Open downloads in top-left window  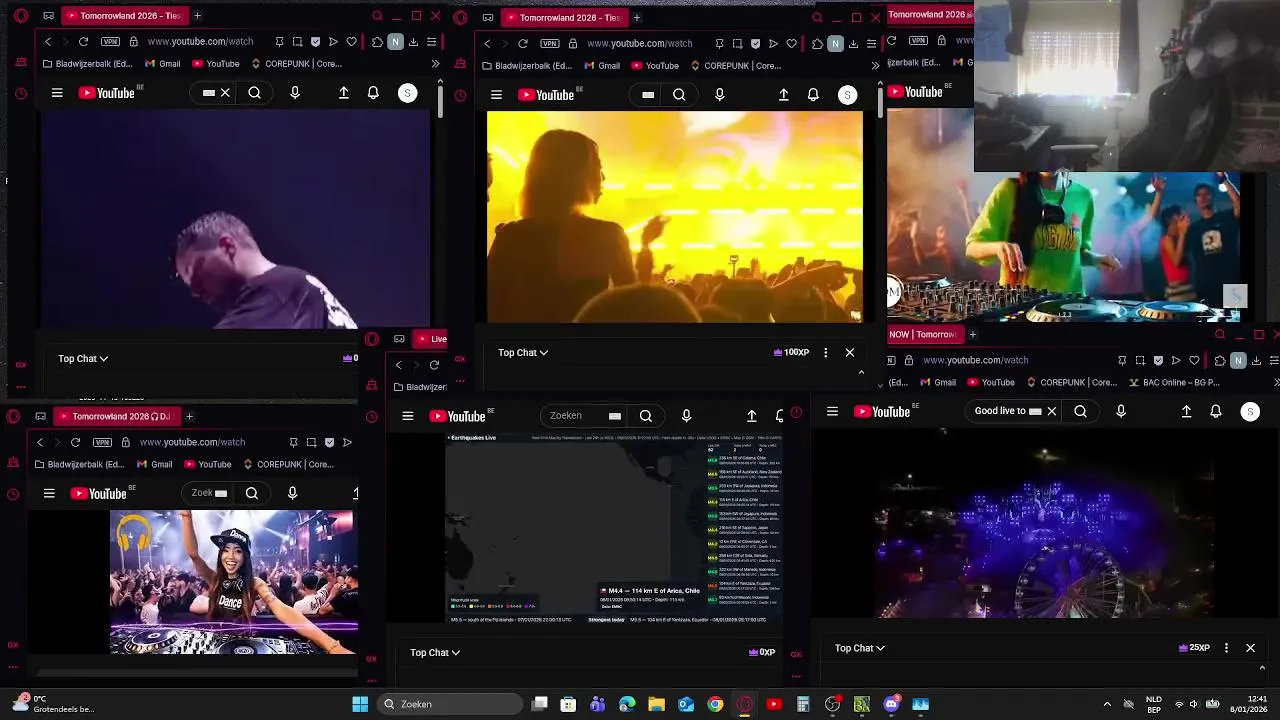pos(413,42)
